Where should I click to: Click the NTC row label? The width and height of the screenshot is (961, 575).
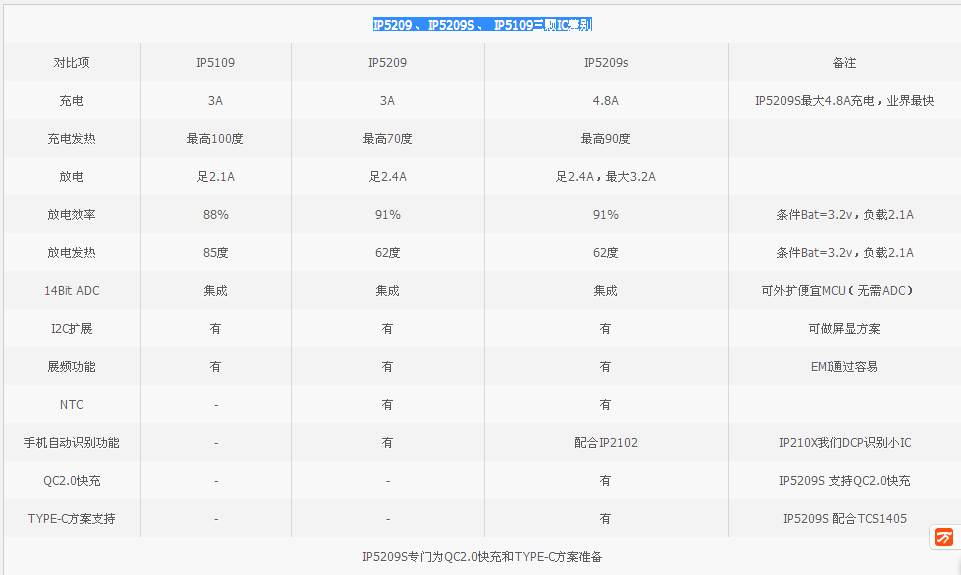point(71,405)
